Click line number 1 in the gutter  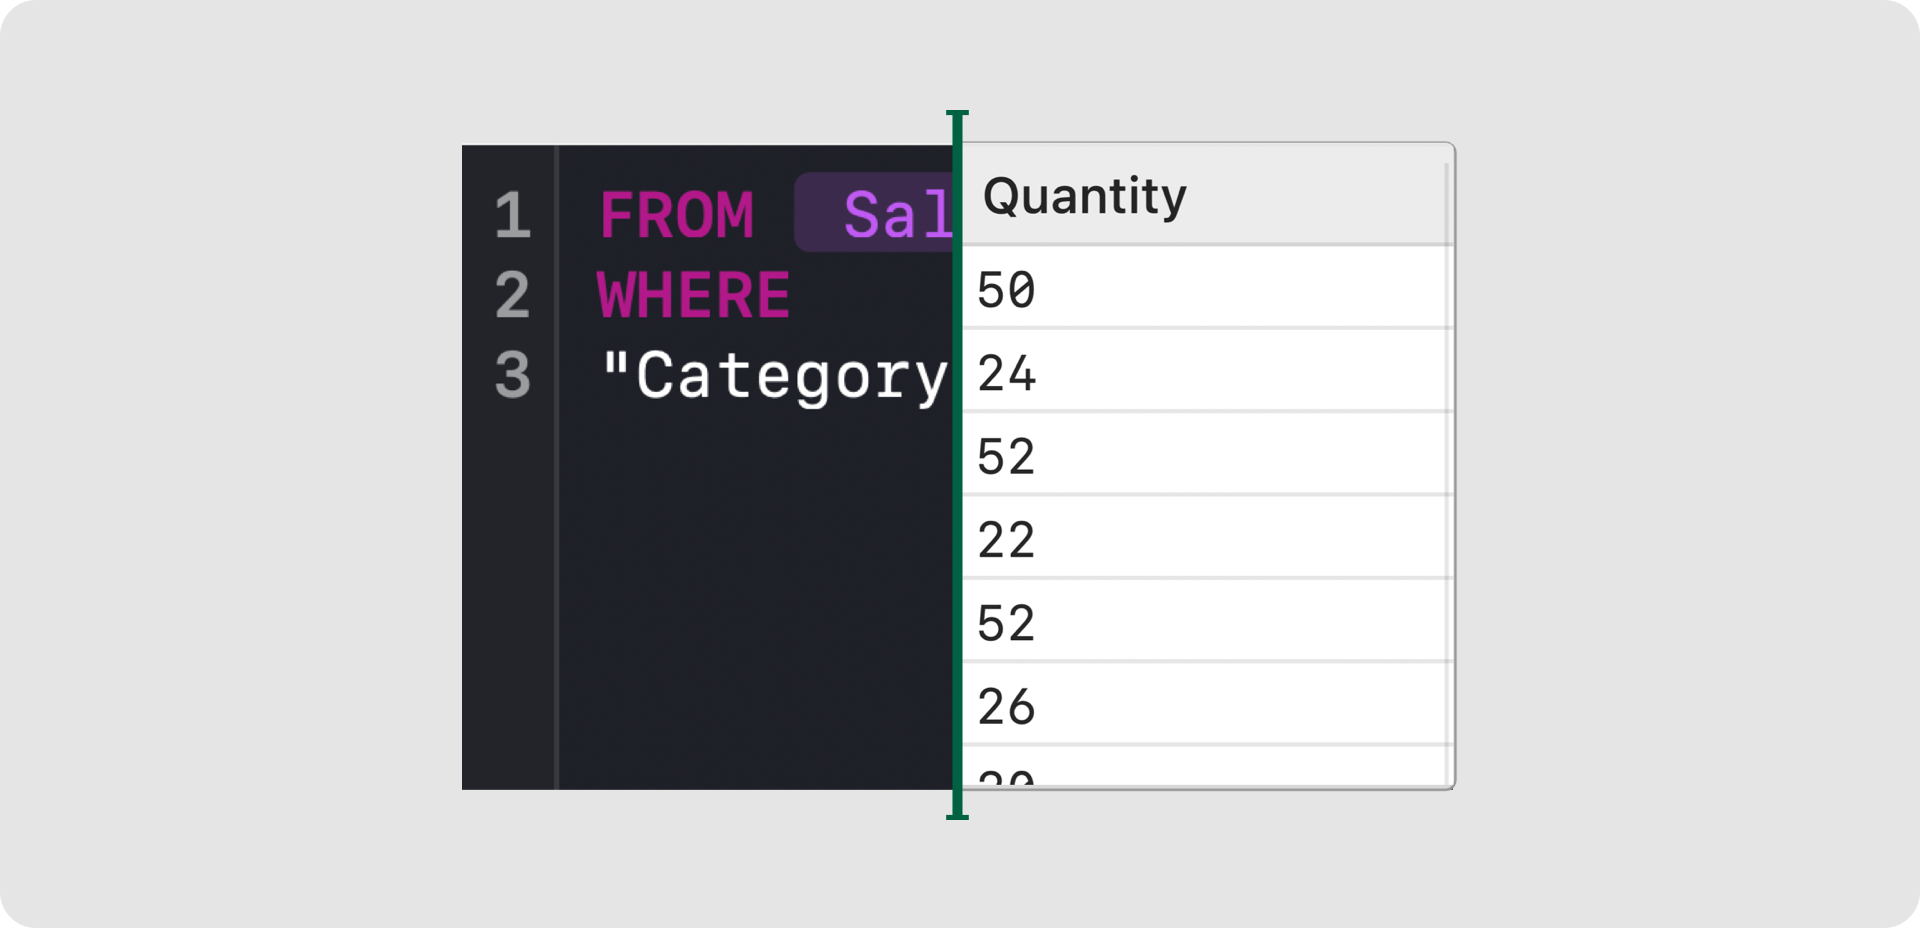pos(512,215)
